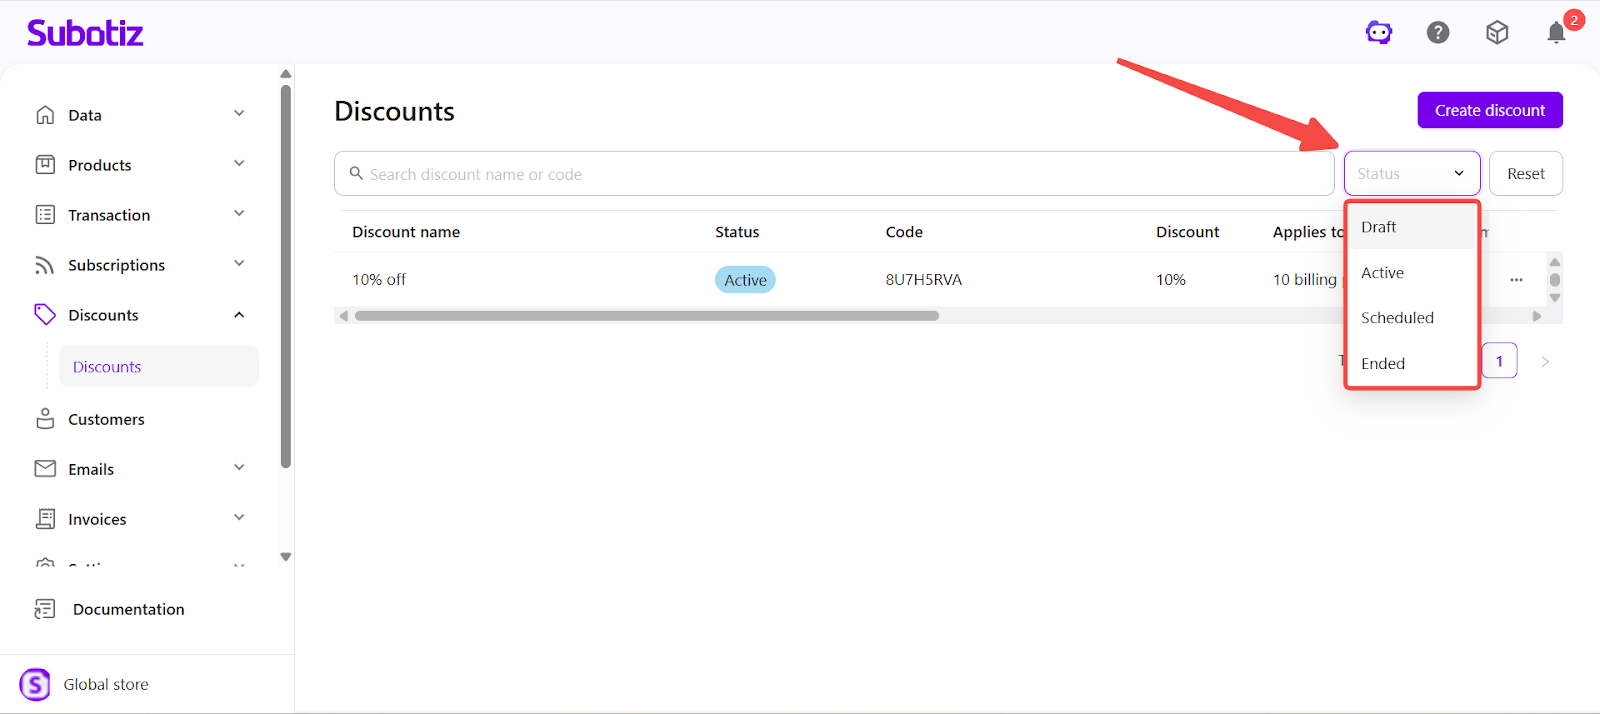Click the help question mark icon
The height and width of the screenshot is (714, 1600).
click(x=1438, y=33)
